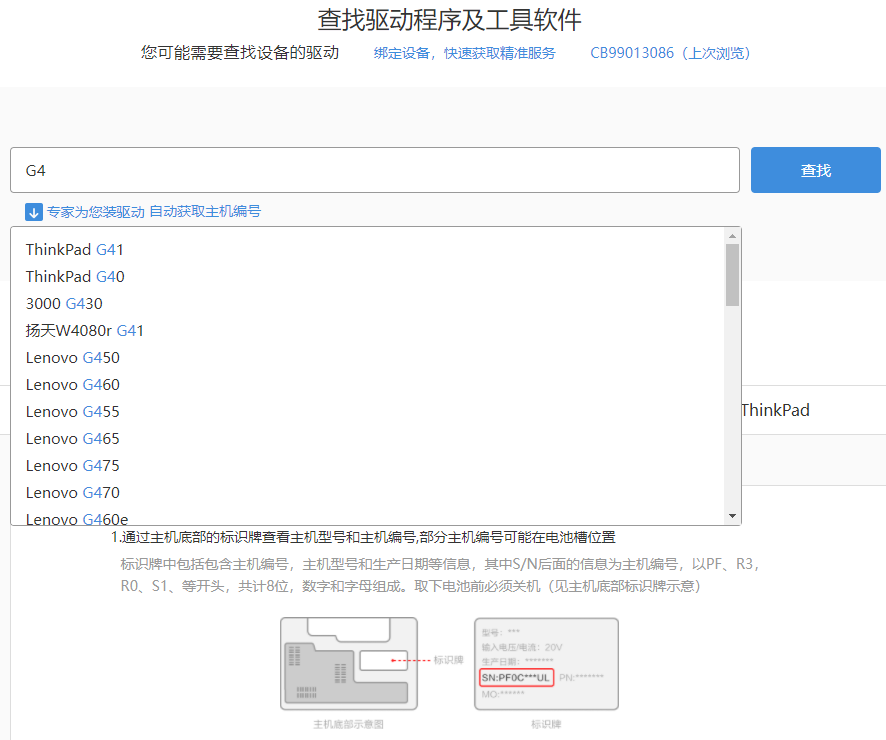Select 3000 G430 suggestion
This screenshot has height=740, width=886.
tap(64, 304)
